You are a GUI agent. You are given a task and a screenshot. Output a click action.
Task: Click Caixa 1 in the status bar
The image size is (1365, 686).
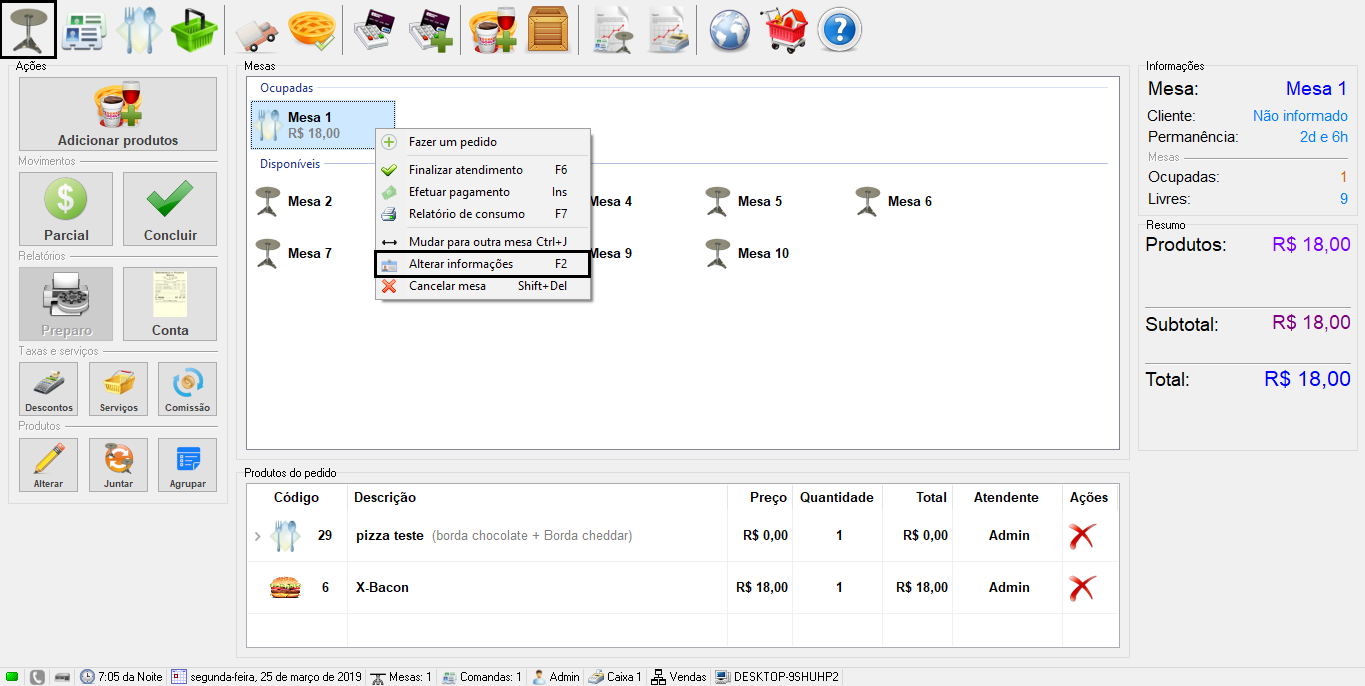(614, 677)
